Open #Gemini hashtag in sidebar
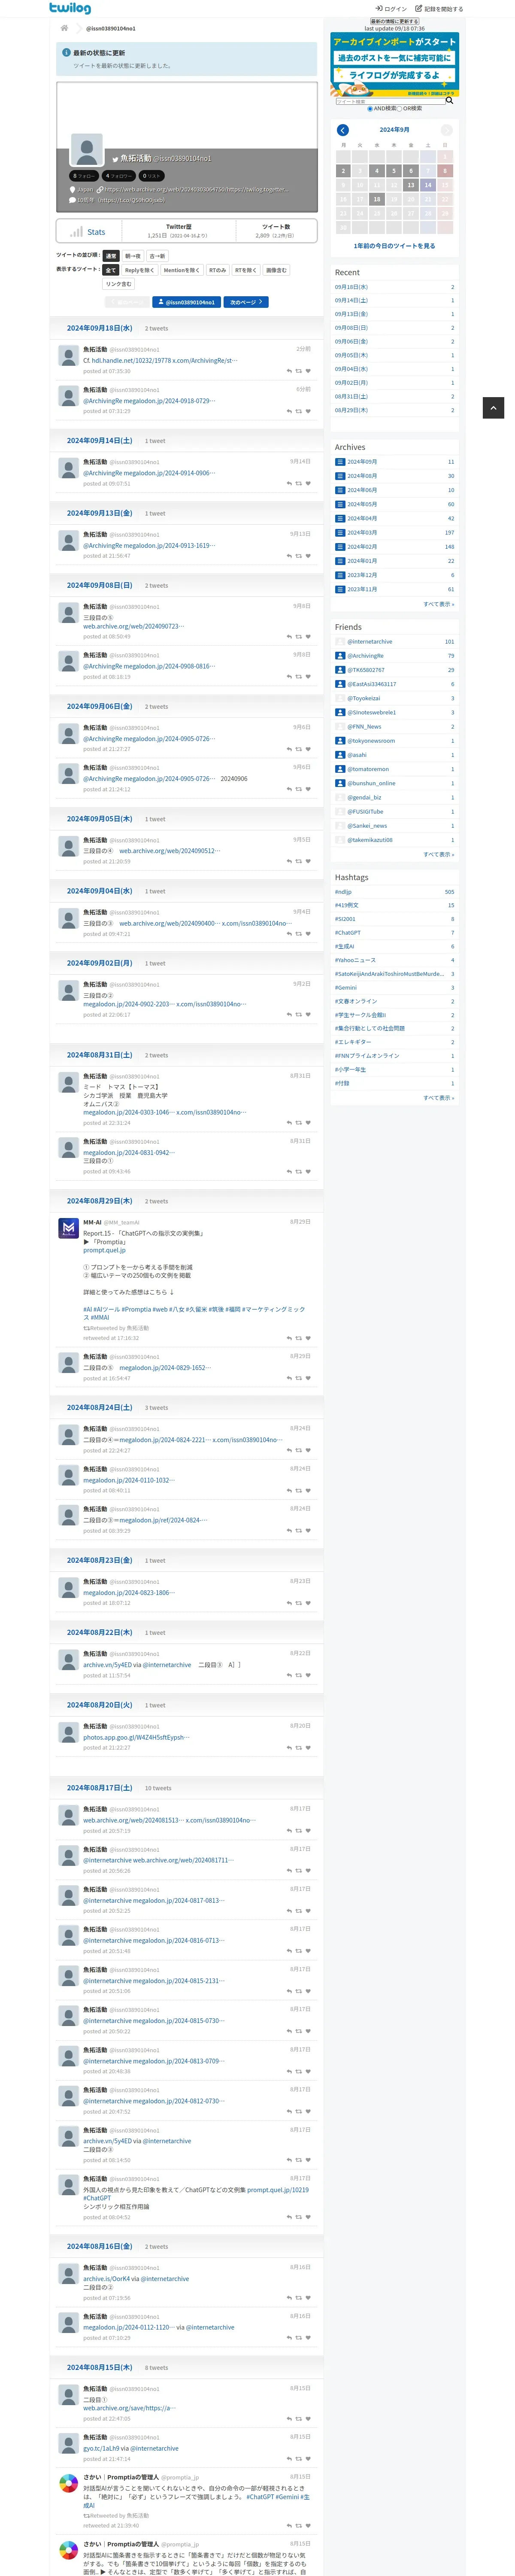Image resolution: width=515 pixels, height=2576 pixels. 346,988
